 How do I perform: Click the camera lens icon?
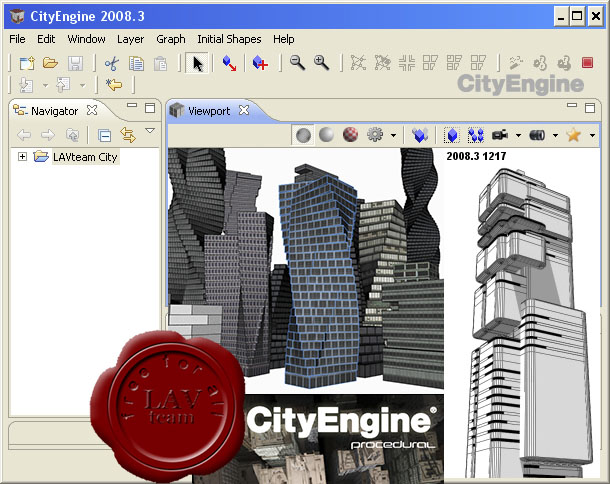(x=537, y=135)
